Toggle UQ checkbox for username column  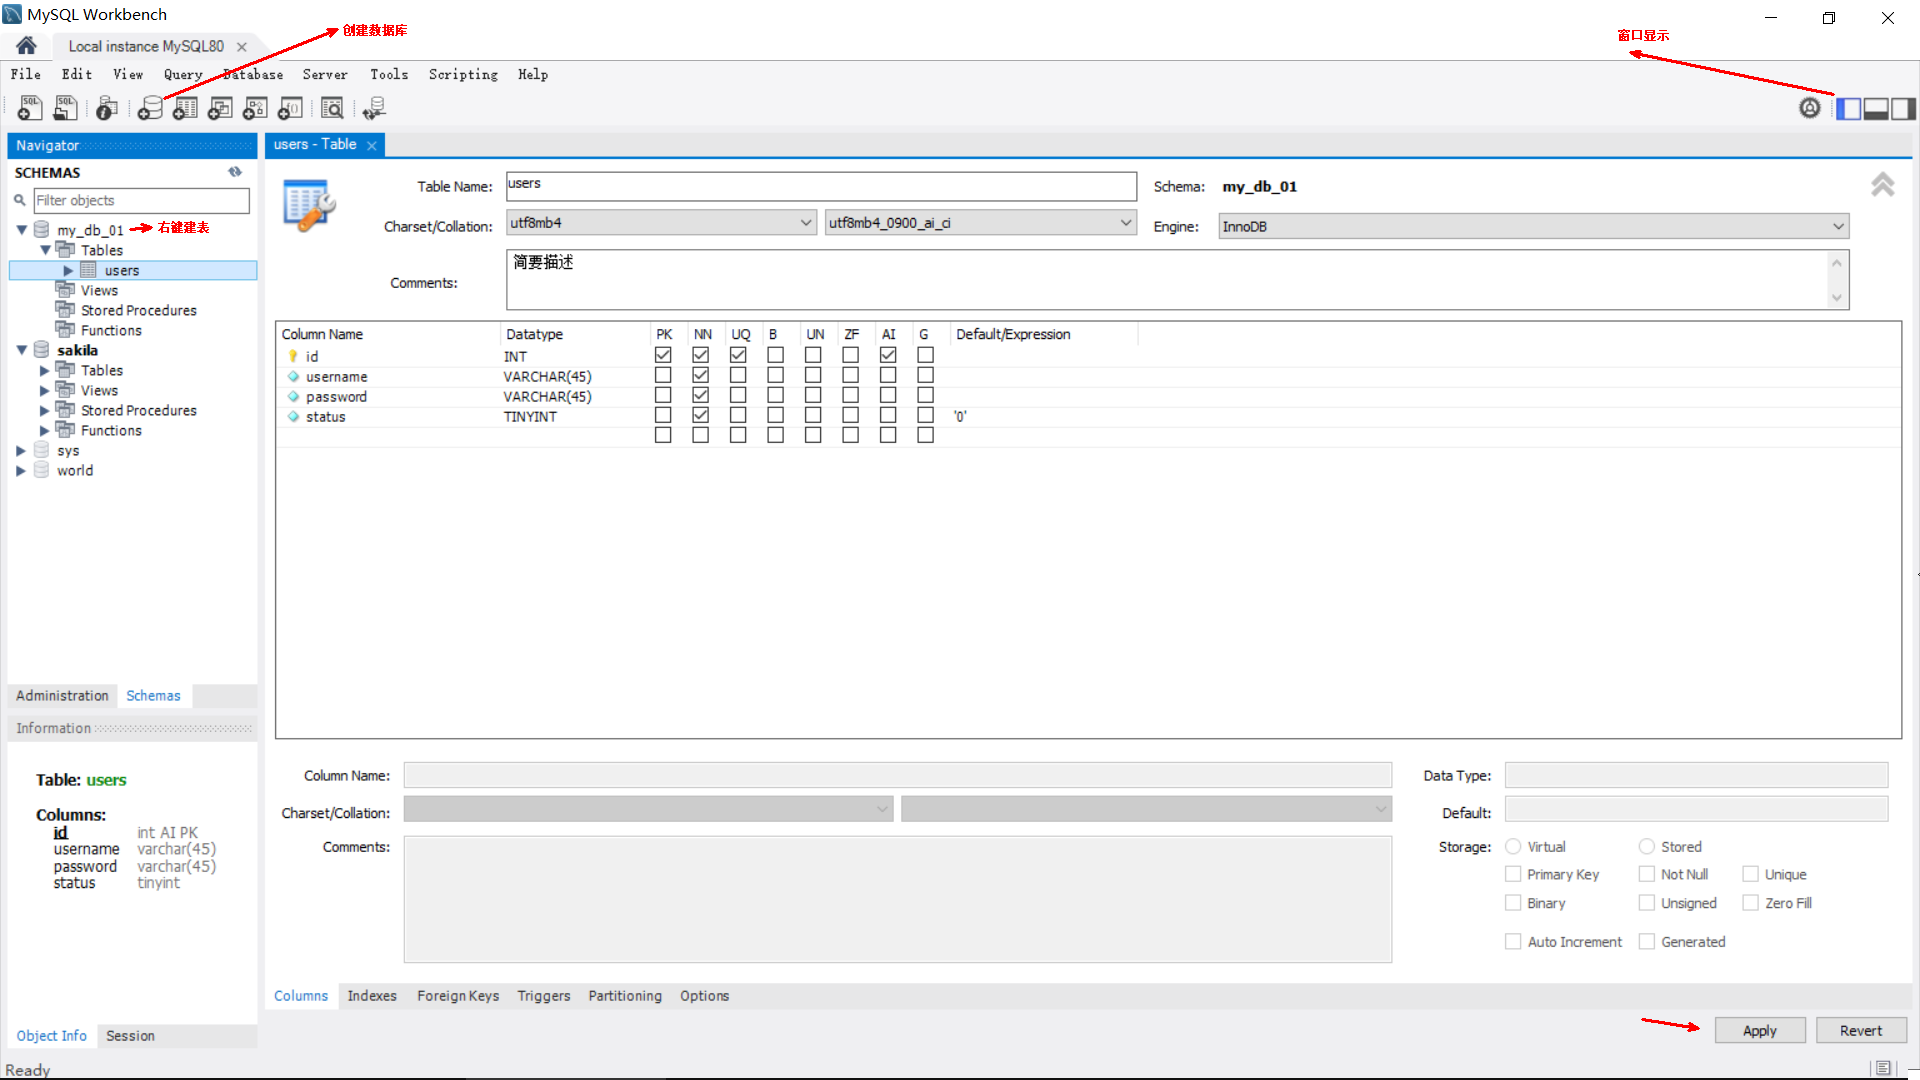click(x=738, y=375)
